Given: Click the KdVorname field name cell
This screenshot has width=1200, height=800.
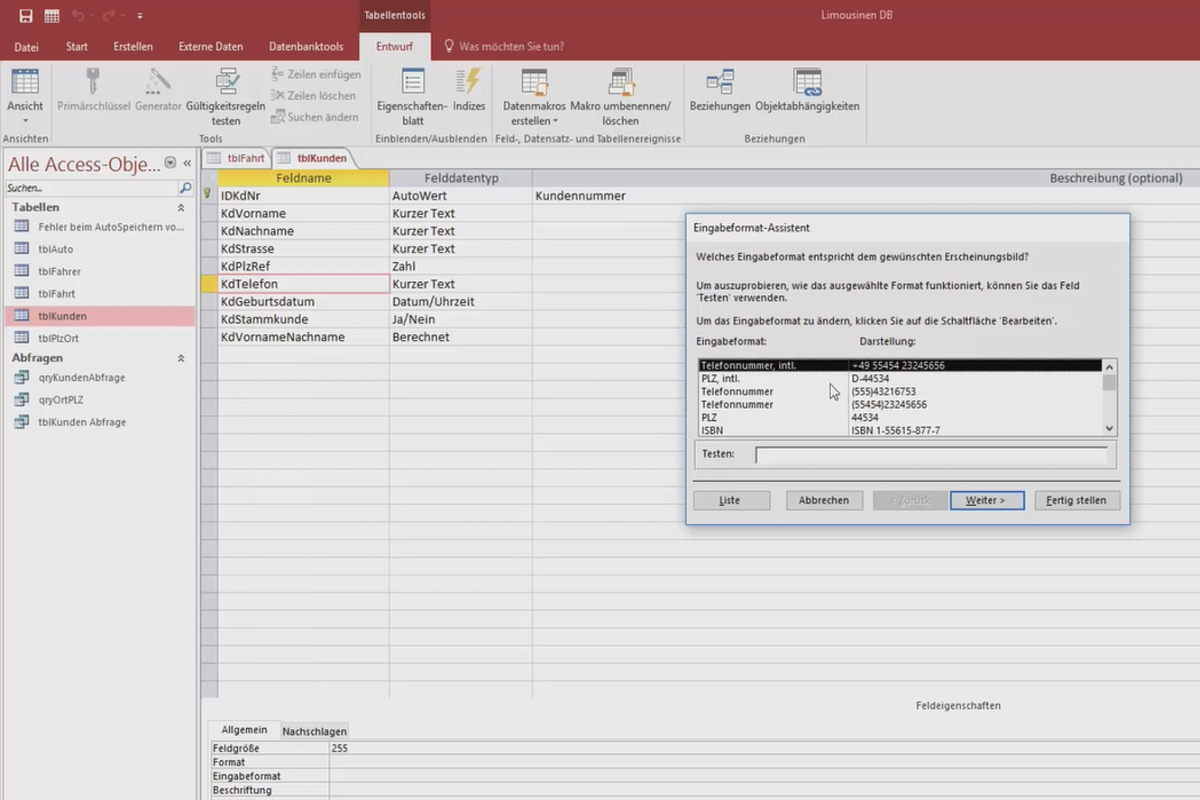Looking at the screenshot, I should [303, 213].
